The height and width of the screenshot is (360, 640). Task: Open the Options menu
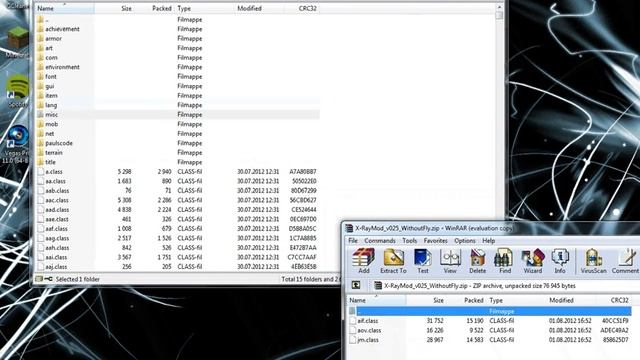[x=465, y=241]
